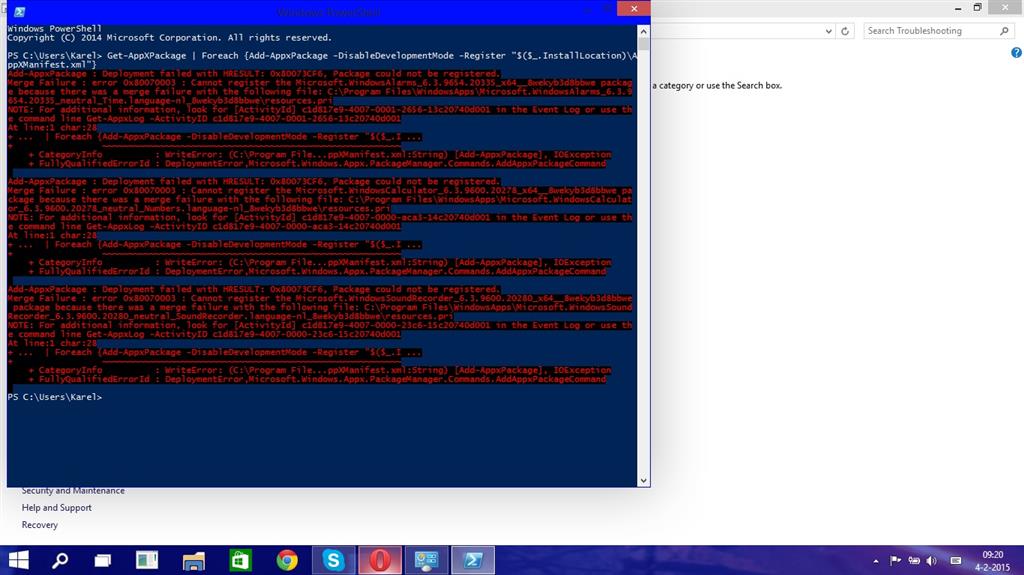The width and height of the screenshot is (1024, 575).
Task: Refresh the Troubleshooting window
Action: tap(845, 31)
